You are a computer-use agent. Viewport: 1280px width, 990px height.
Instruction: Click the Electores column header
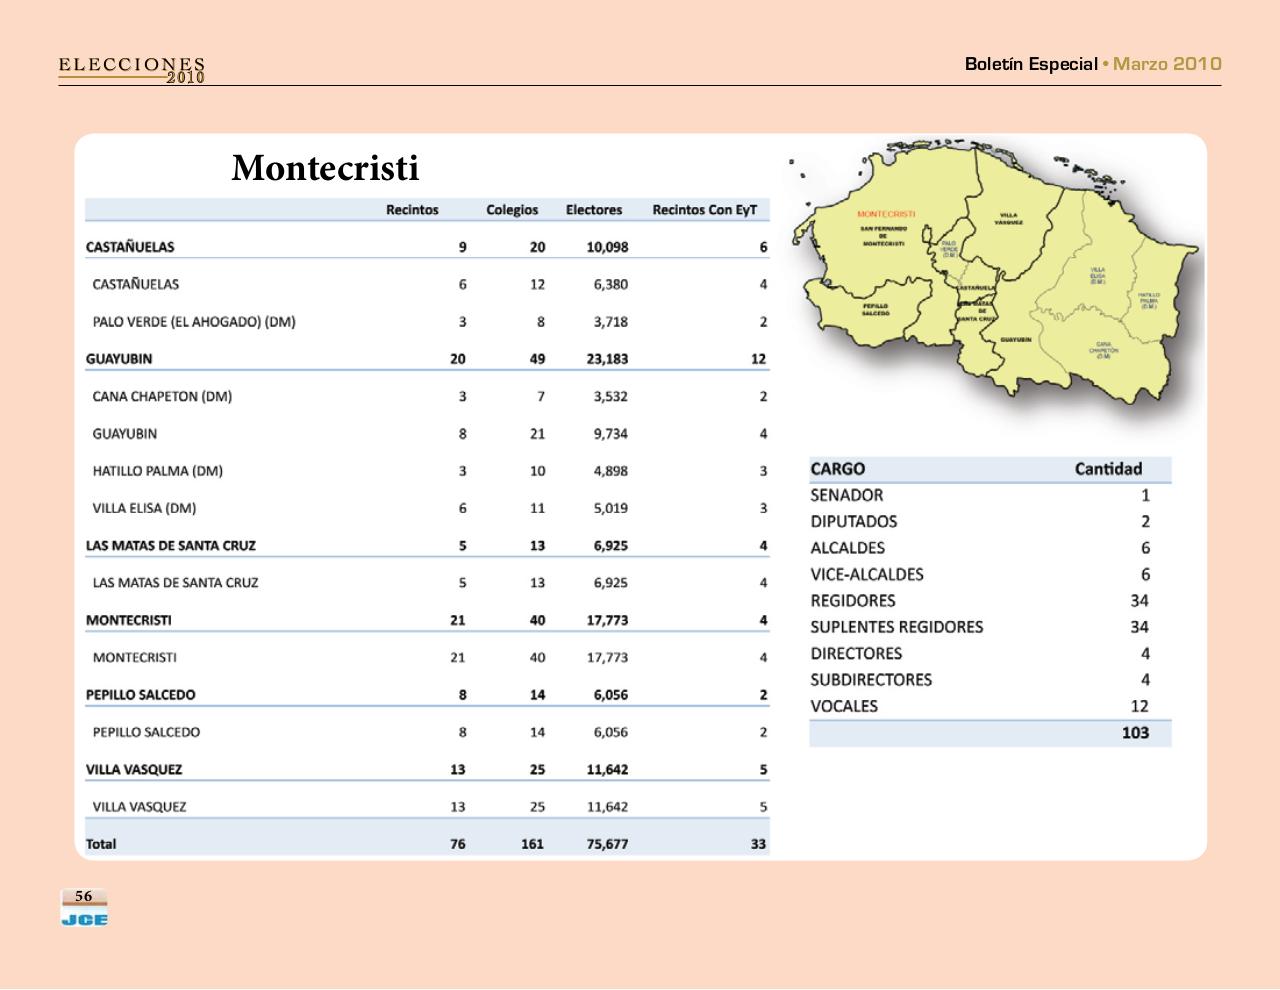point(593,210)
